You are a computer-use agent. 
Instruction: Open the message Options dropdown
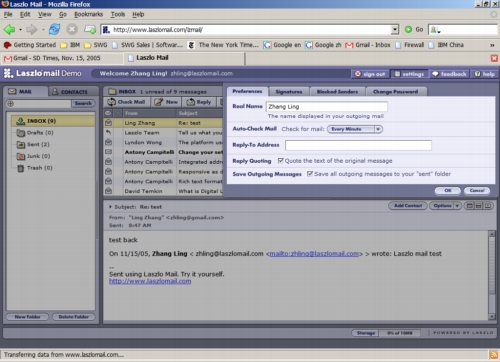445,206
